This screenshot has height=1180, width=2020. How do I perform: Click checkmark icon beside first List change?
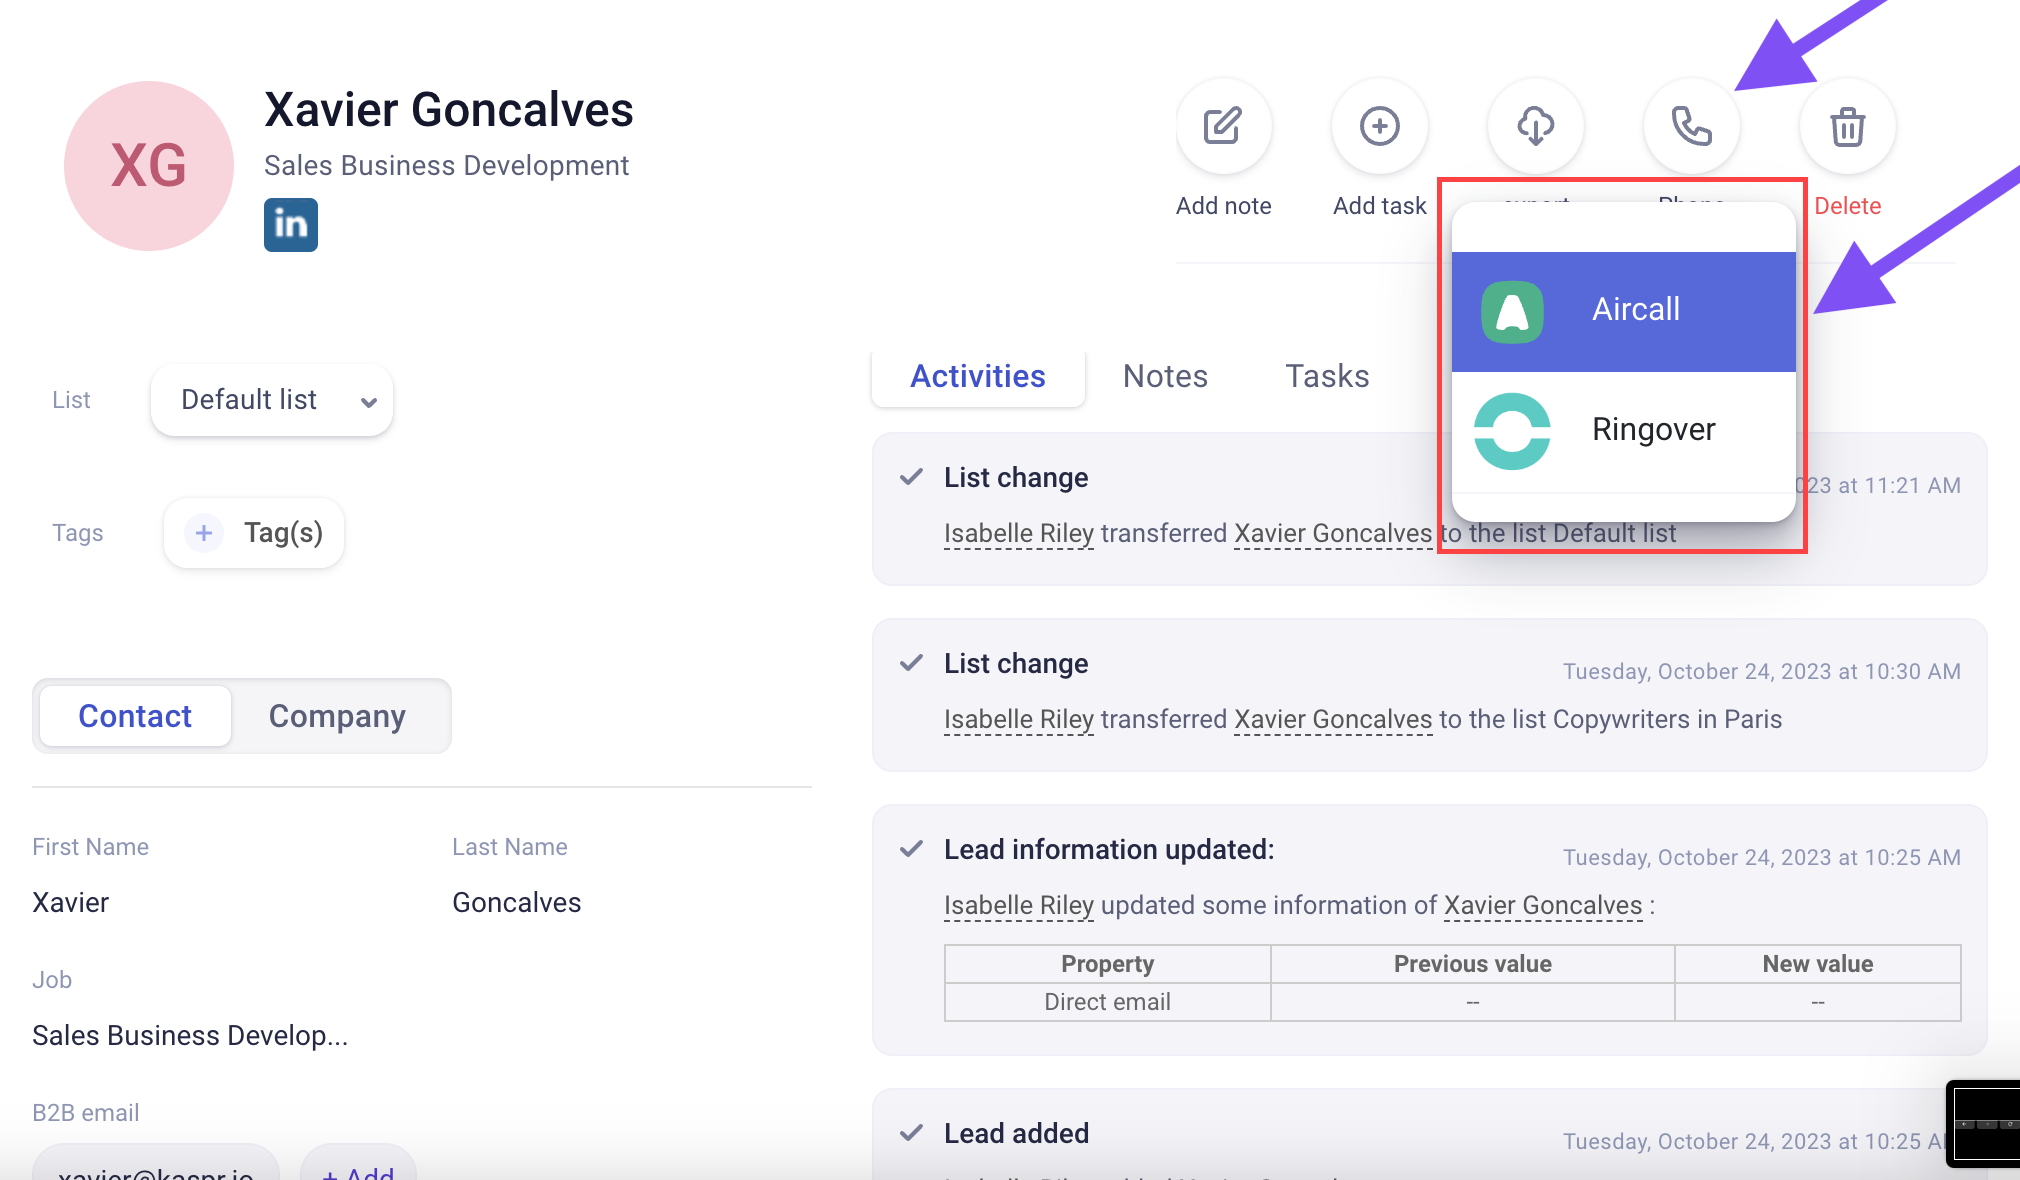point(911,477)
